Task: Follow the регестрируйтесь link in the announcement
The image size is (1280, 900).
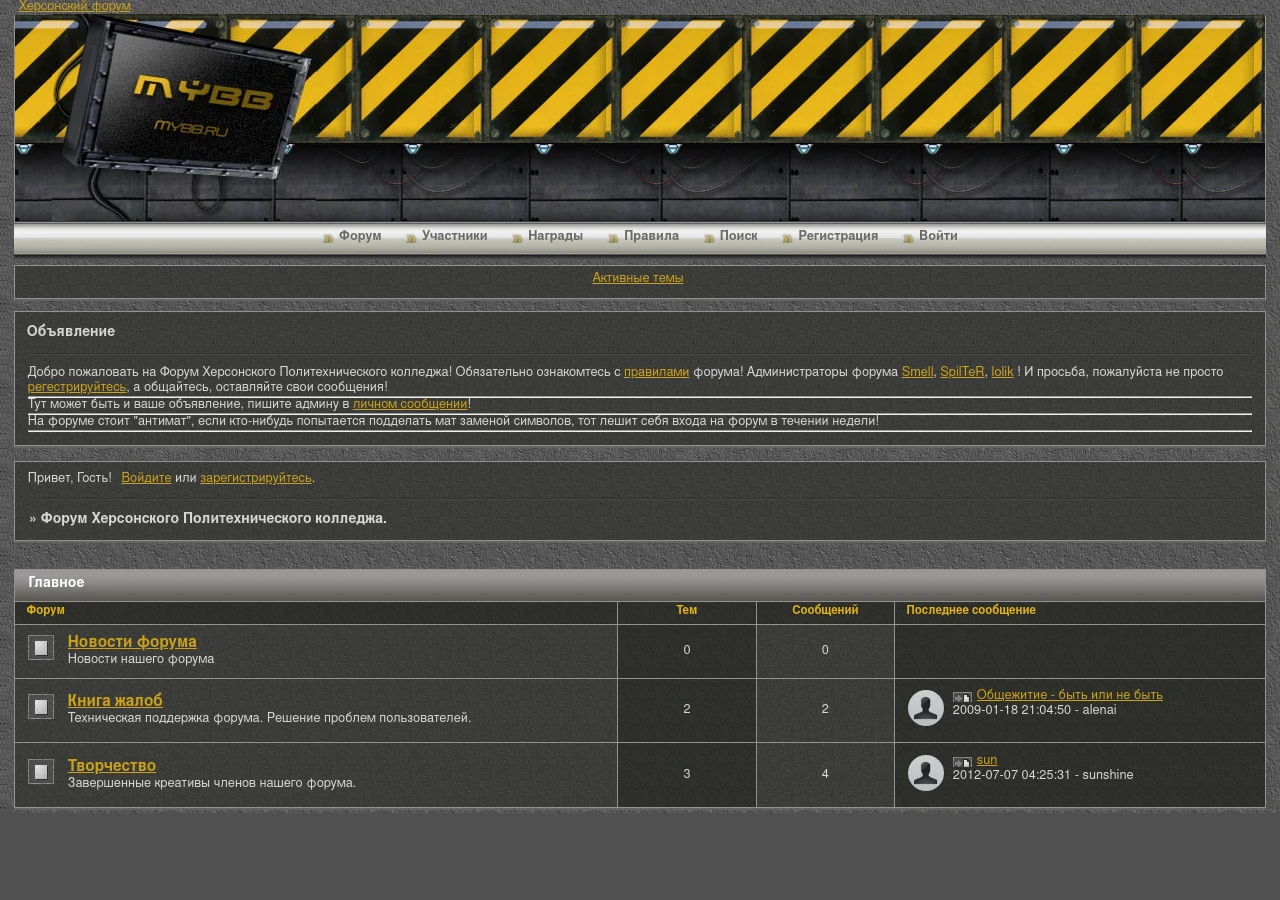Action: tap(78, 387)
